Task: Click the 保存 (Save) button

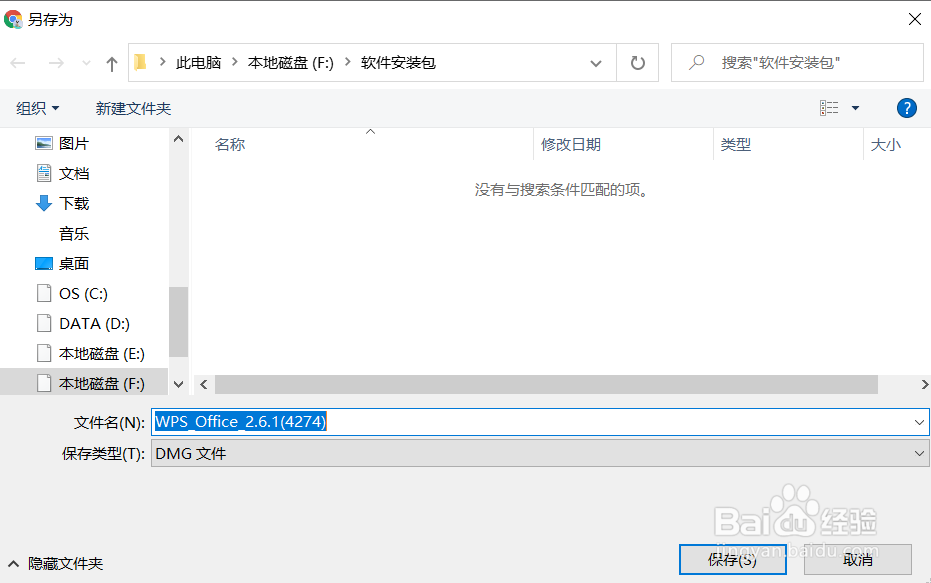Action: (x=733, y=560)
